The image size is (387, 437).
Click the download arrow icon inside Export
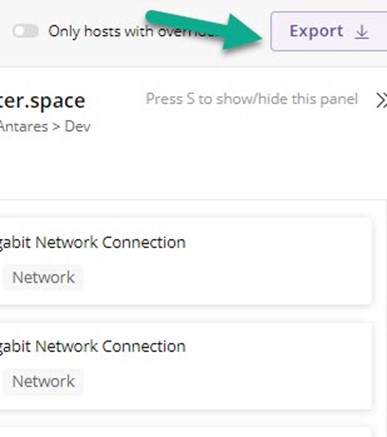tap(362, 32)
